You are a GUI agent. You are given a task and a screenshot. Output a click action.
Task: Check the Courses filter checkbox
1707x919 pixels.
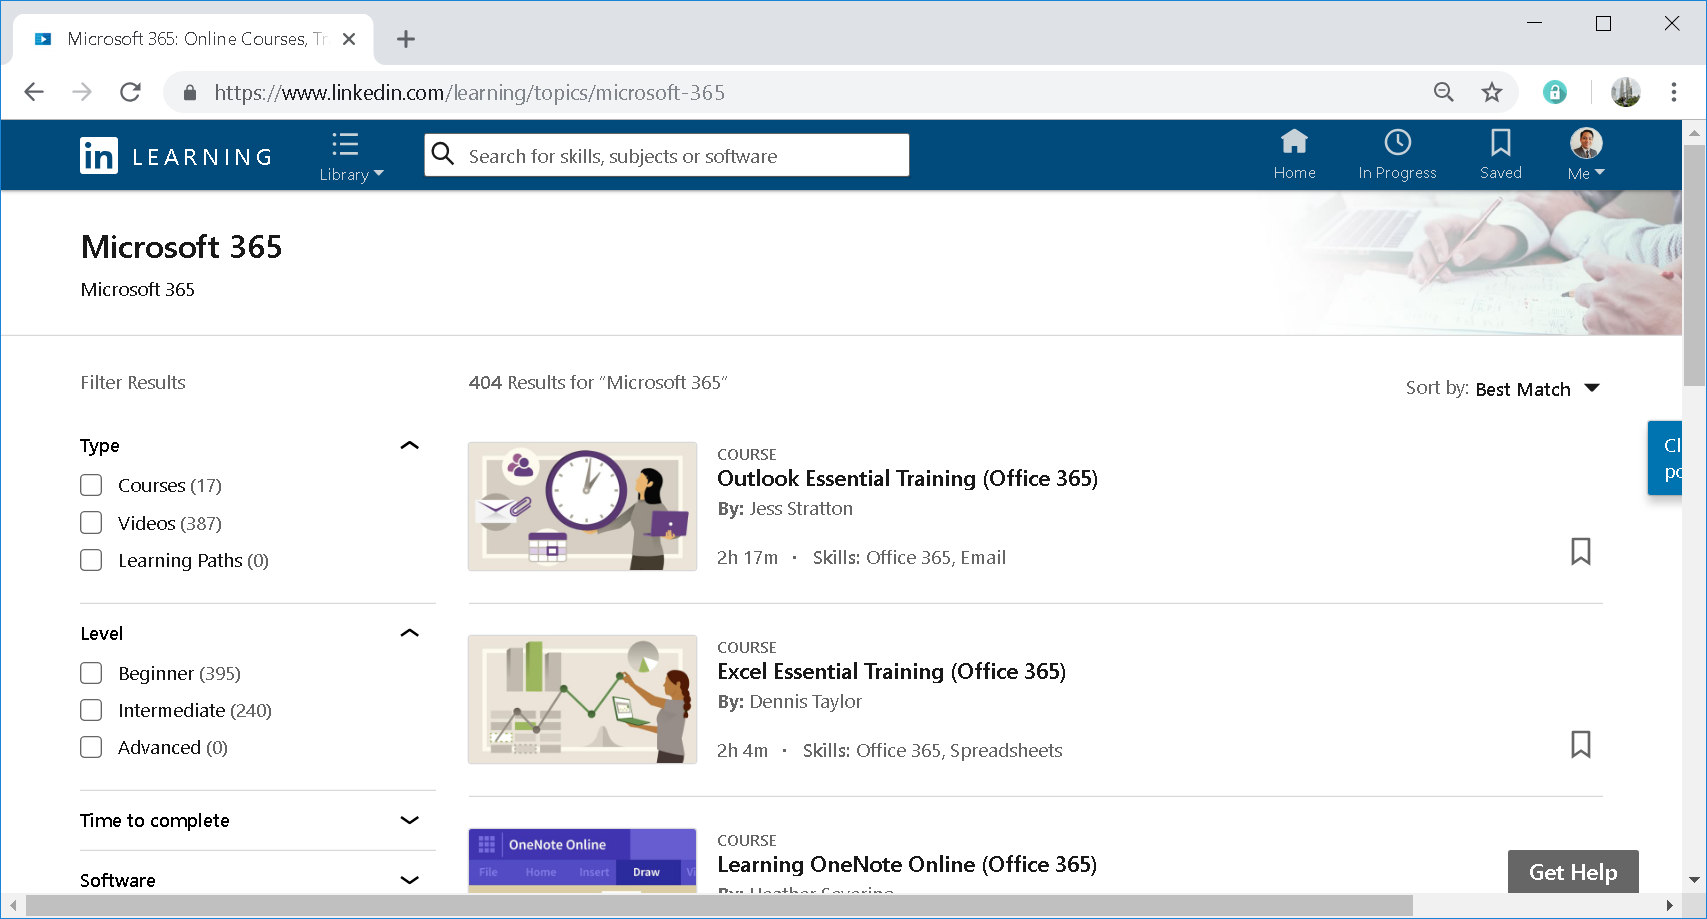pos(91,484)
